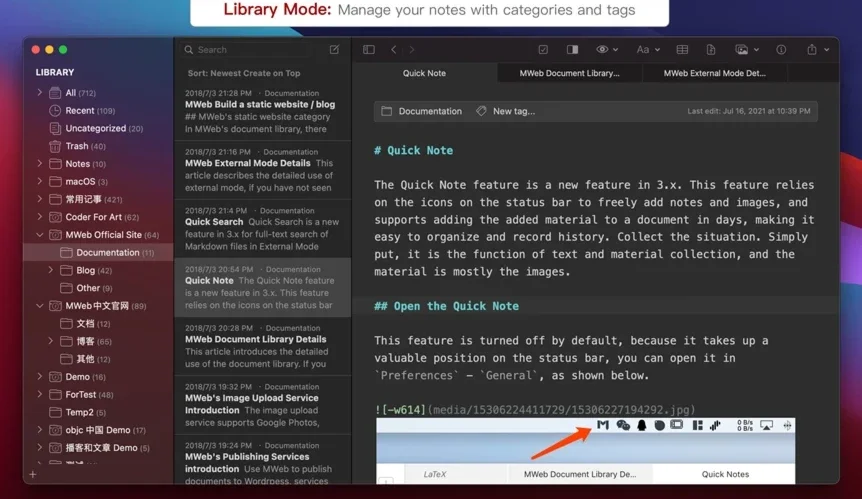Click the new note compose icon
The height and width of the screenshot is (499, 862).
[334, 49]
